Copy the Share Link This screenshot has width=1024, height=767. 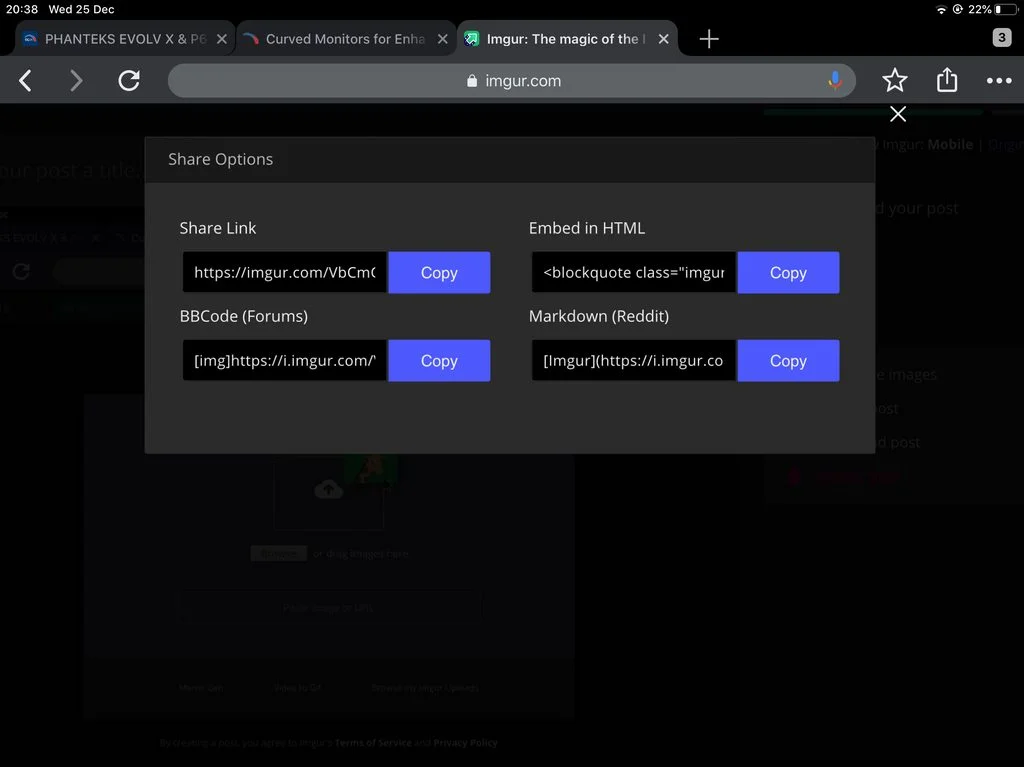point(439,272)
